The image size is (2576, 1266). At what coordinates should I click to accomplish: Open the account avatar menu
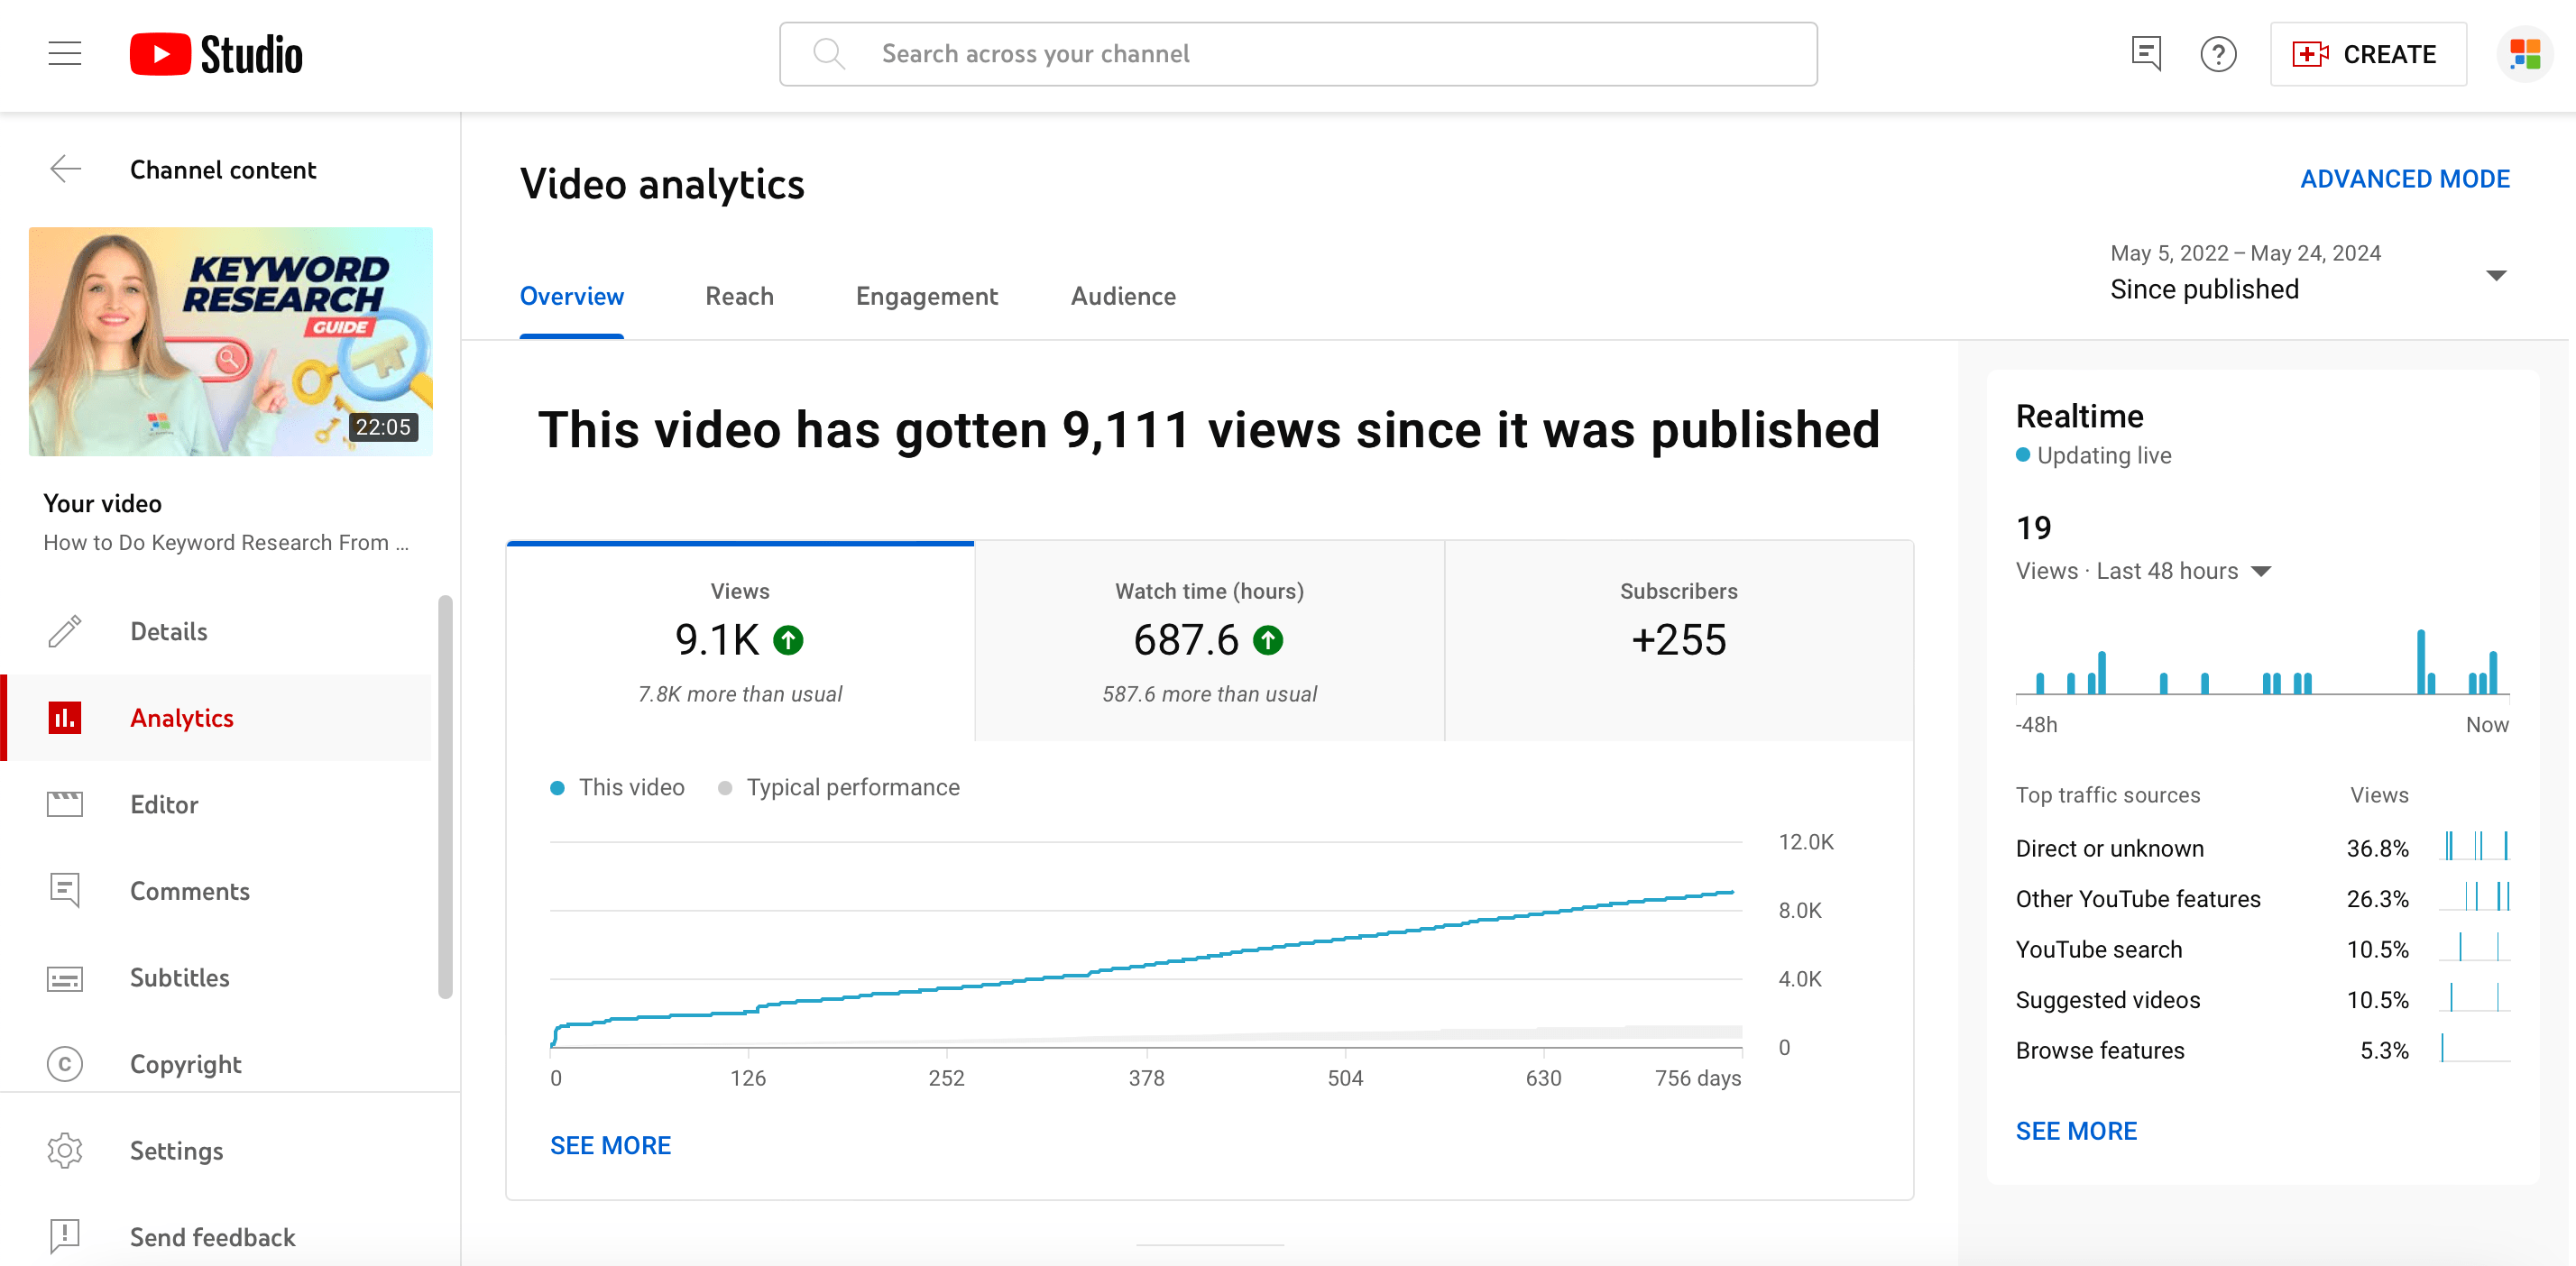[2525, 54]
